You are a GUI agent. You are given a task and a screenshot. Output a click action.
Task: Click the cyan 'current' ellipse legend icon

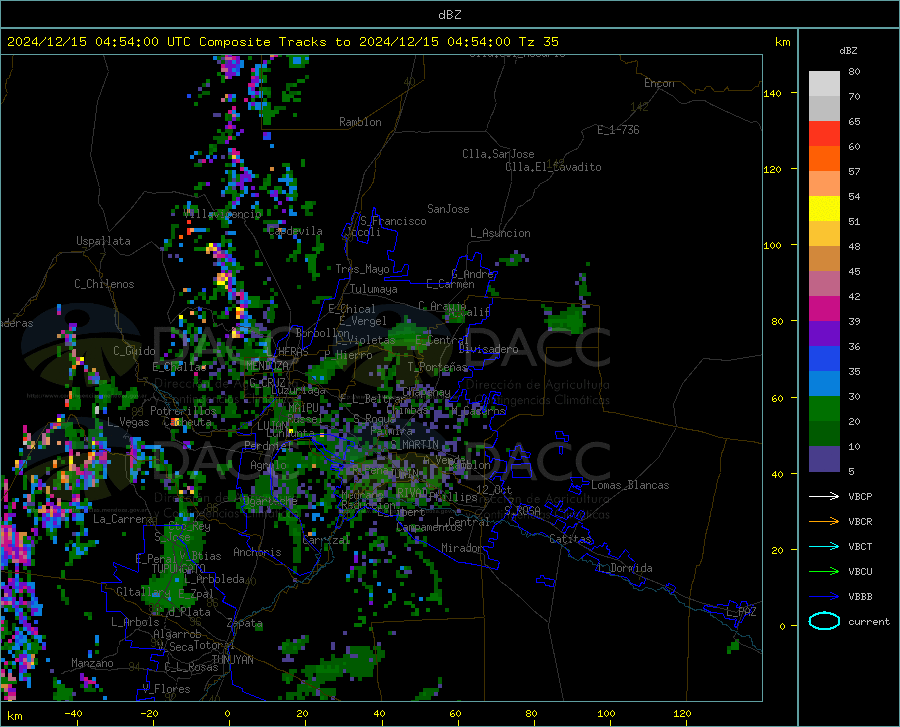tap(824, 621)
